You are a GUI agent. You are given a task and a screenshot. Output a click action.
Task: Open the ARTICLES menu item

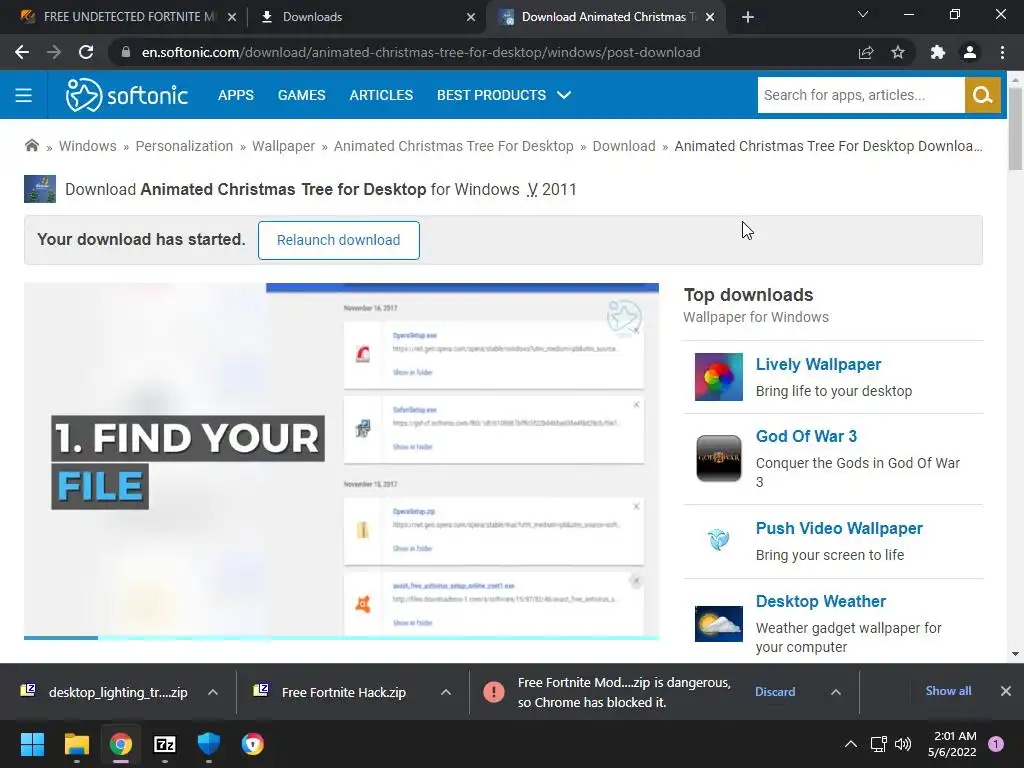[x=381, y=95]
